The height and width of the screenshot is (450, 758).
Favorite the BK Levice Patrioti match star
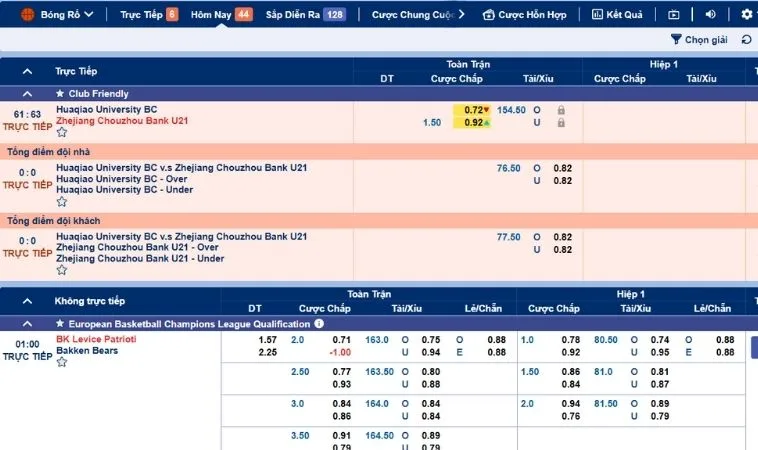(62, 362)
